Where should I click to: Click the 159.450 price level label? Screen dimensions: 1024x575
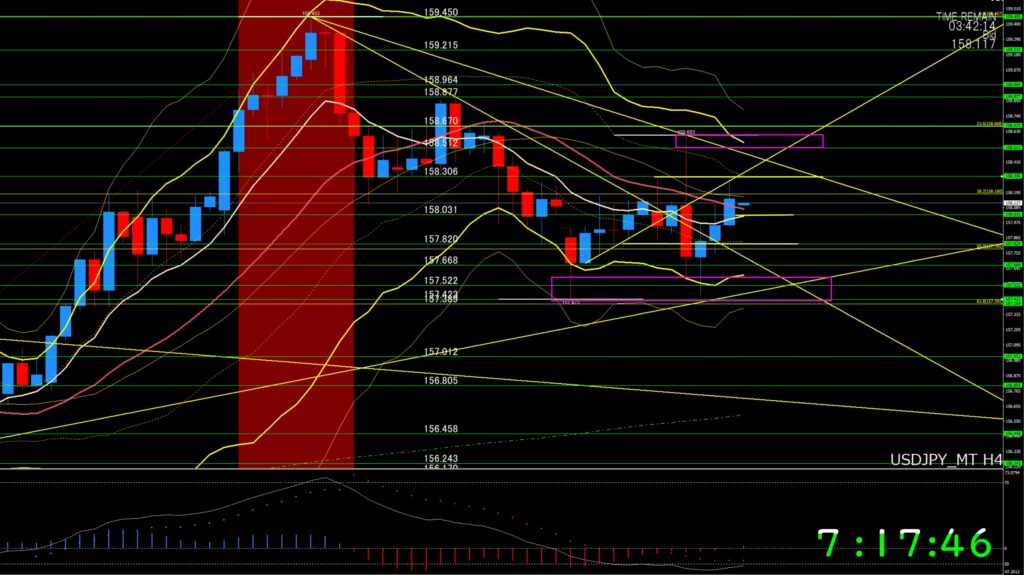point(441,13)
